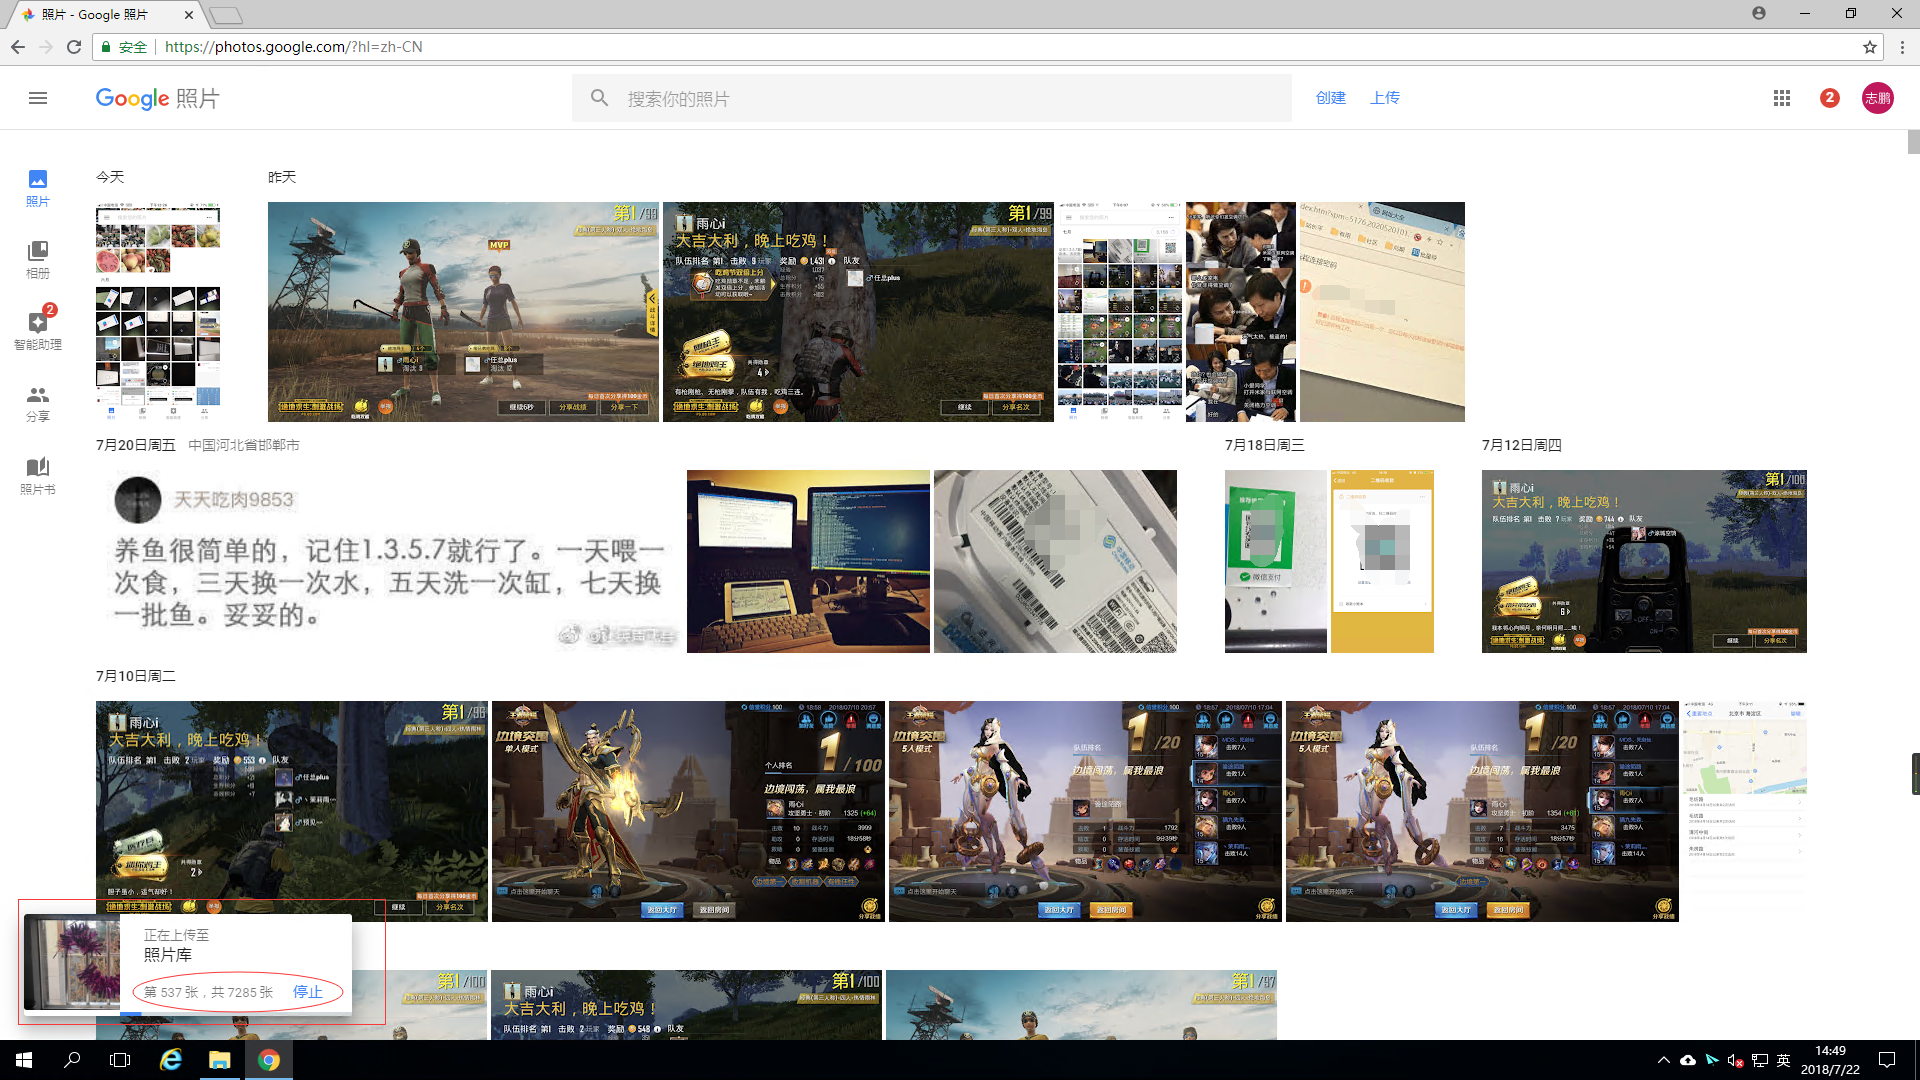Select the 7月10日周二 date heading
The height and width of the screenshot is (1080, 1920).
pos(136,676)
